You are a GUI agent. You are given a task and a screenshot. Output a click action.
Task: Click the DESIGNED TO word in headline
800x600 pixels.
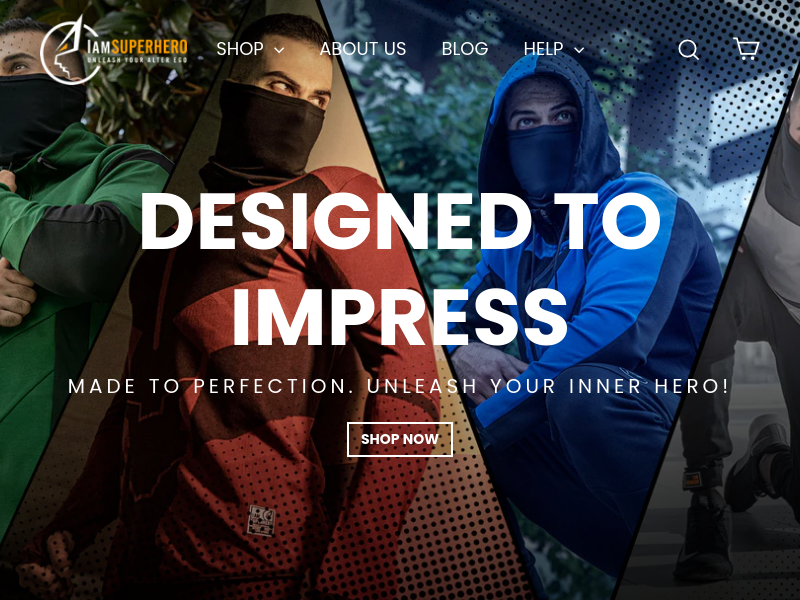(x=400, y=221)
